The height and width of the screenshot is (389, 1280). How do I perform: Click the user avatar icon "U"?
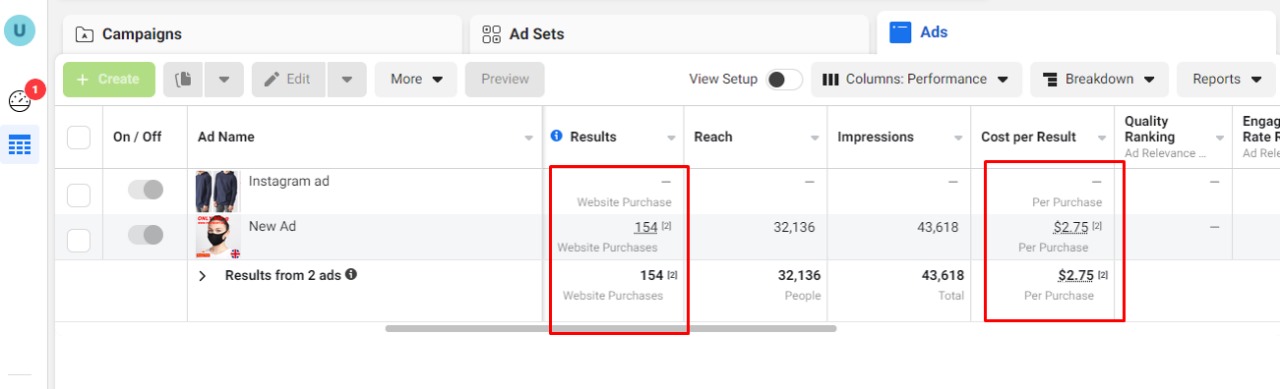pos(20,30)
